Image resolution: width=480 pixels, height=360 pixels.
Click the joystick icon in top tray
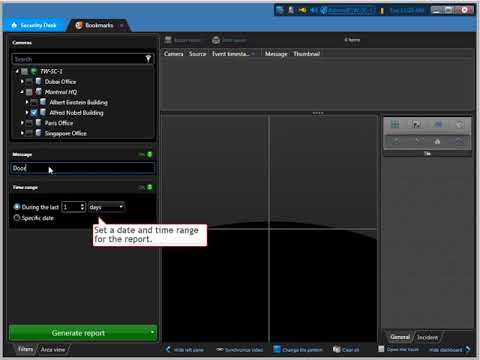click(x=291, y=10)
